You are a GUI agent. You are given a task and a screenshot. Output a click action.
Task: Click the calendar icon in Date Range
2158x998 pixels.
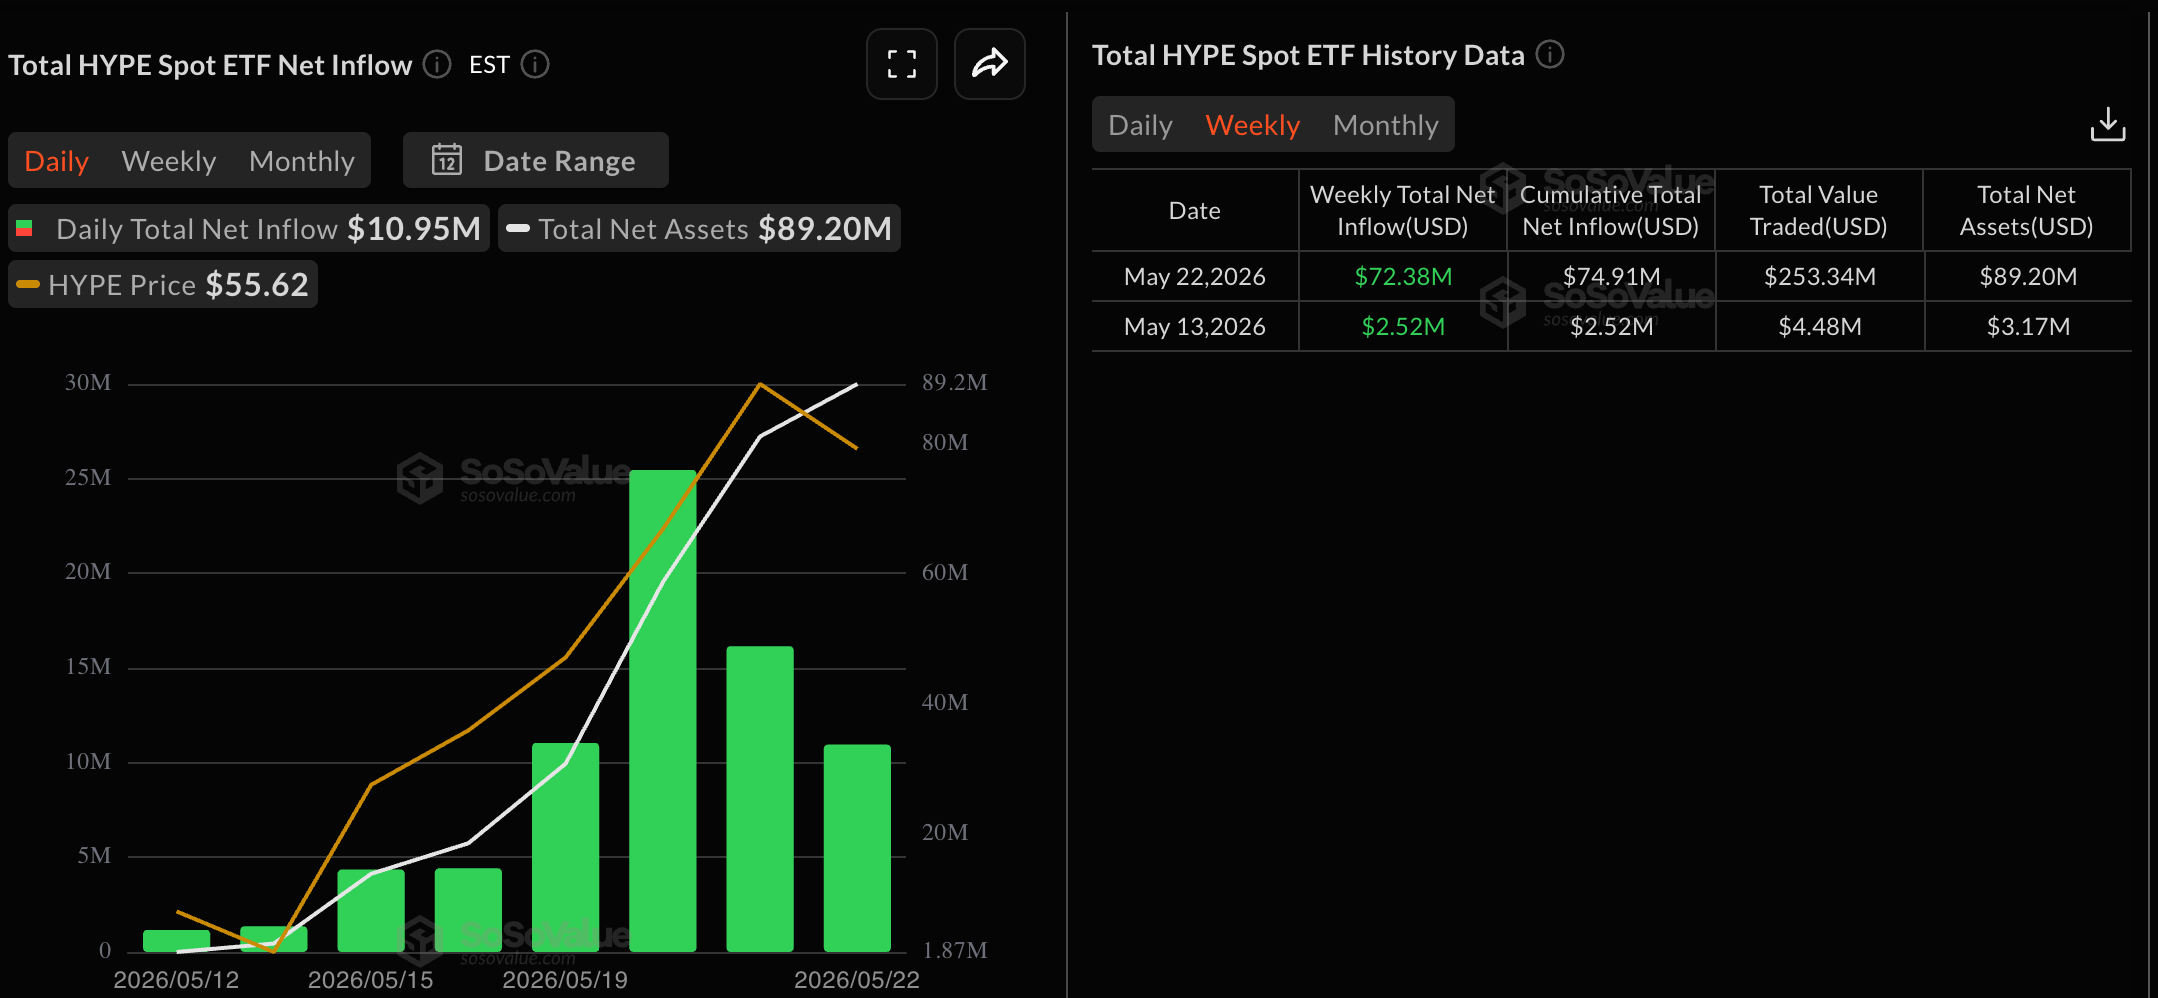pos(446,160)
